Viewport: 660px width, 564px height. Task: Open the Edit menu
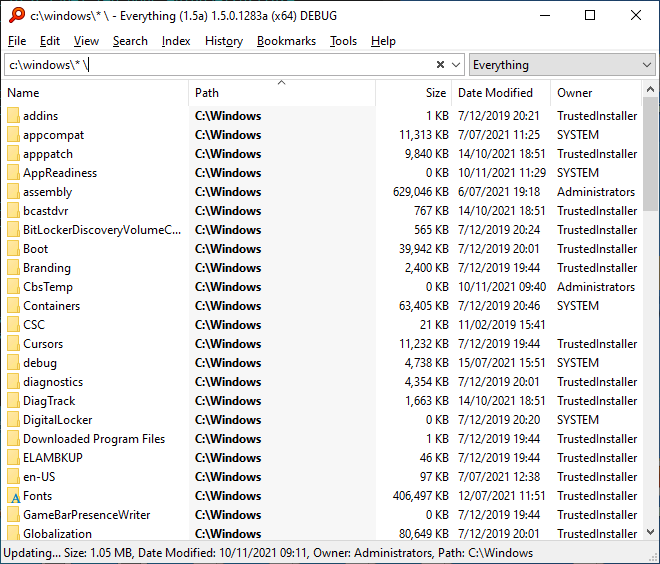tap(50, 41)
